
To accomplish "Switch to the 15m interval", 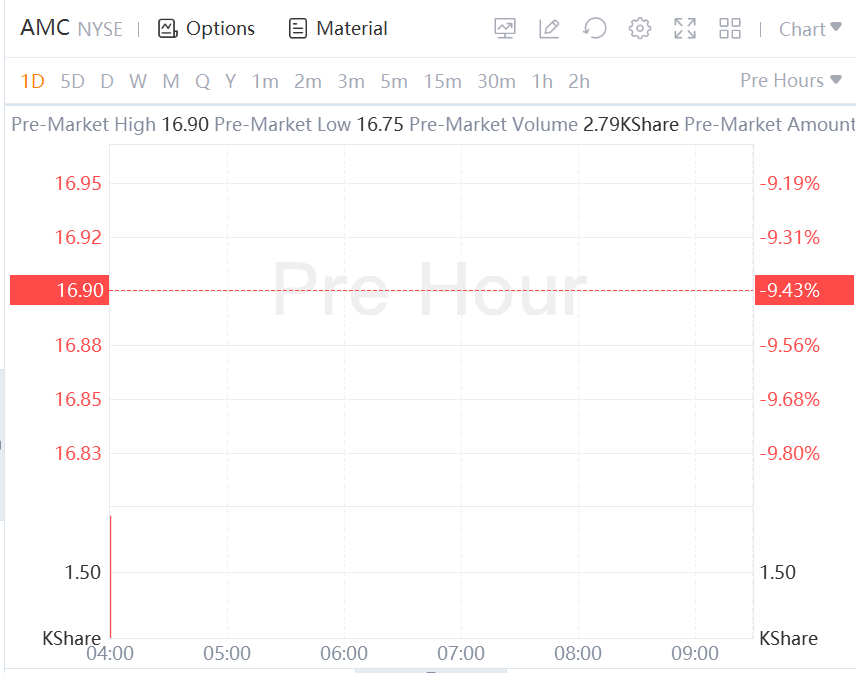I will click(442, 81).
